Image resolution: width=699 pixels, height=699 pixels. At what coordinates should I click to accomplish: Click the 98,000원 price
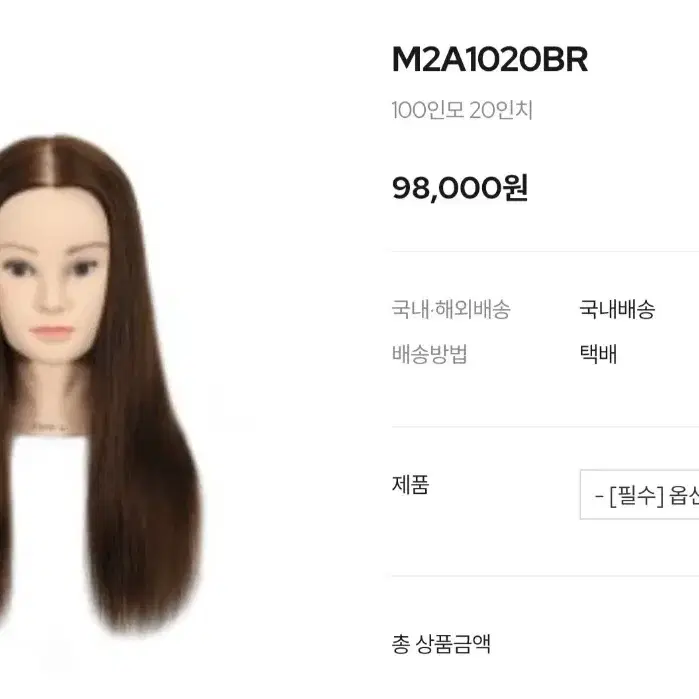460,188
